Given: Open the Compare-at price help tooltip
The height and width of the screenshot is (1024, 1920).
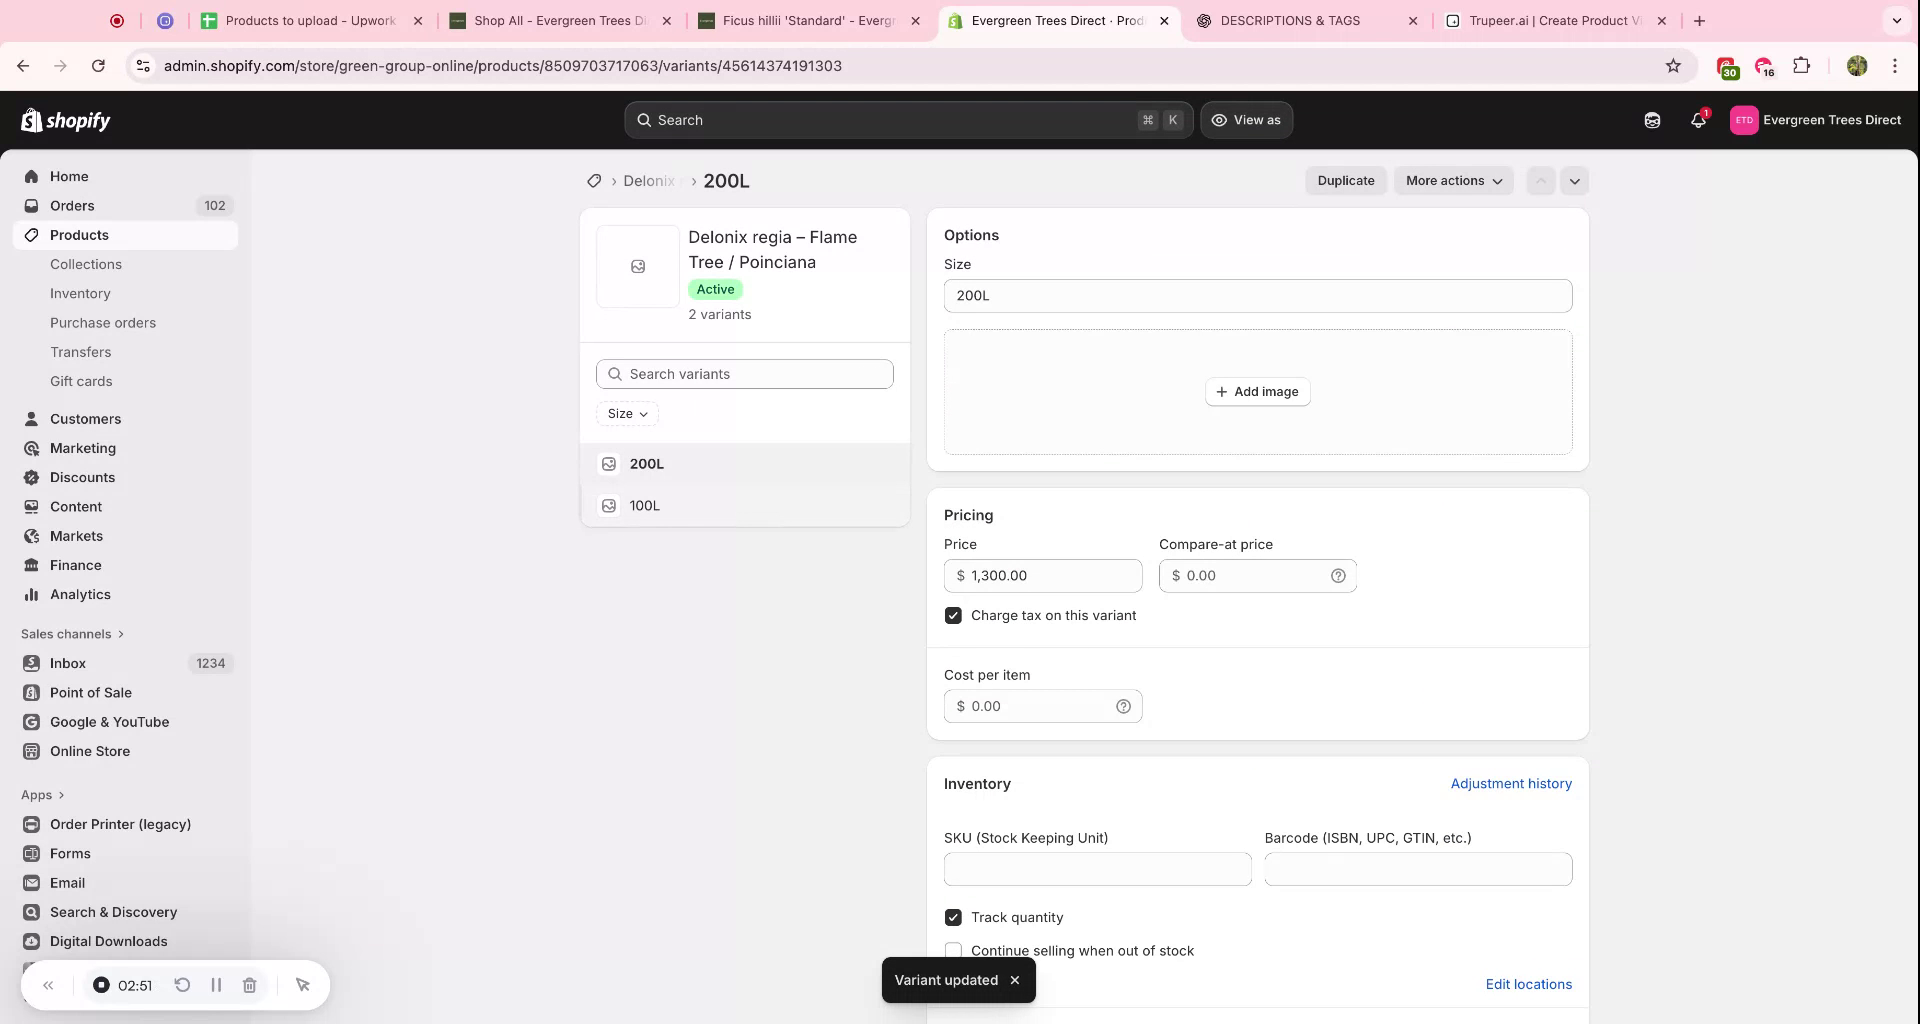Looking at the screenshot, I should pyautogui.click(x=1338, y=575).
